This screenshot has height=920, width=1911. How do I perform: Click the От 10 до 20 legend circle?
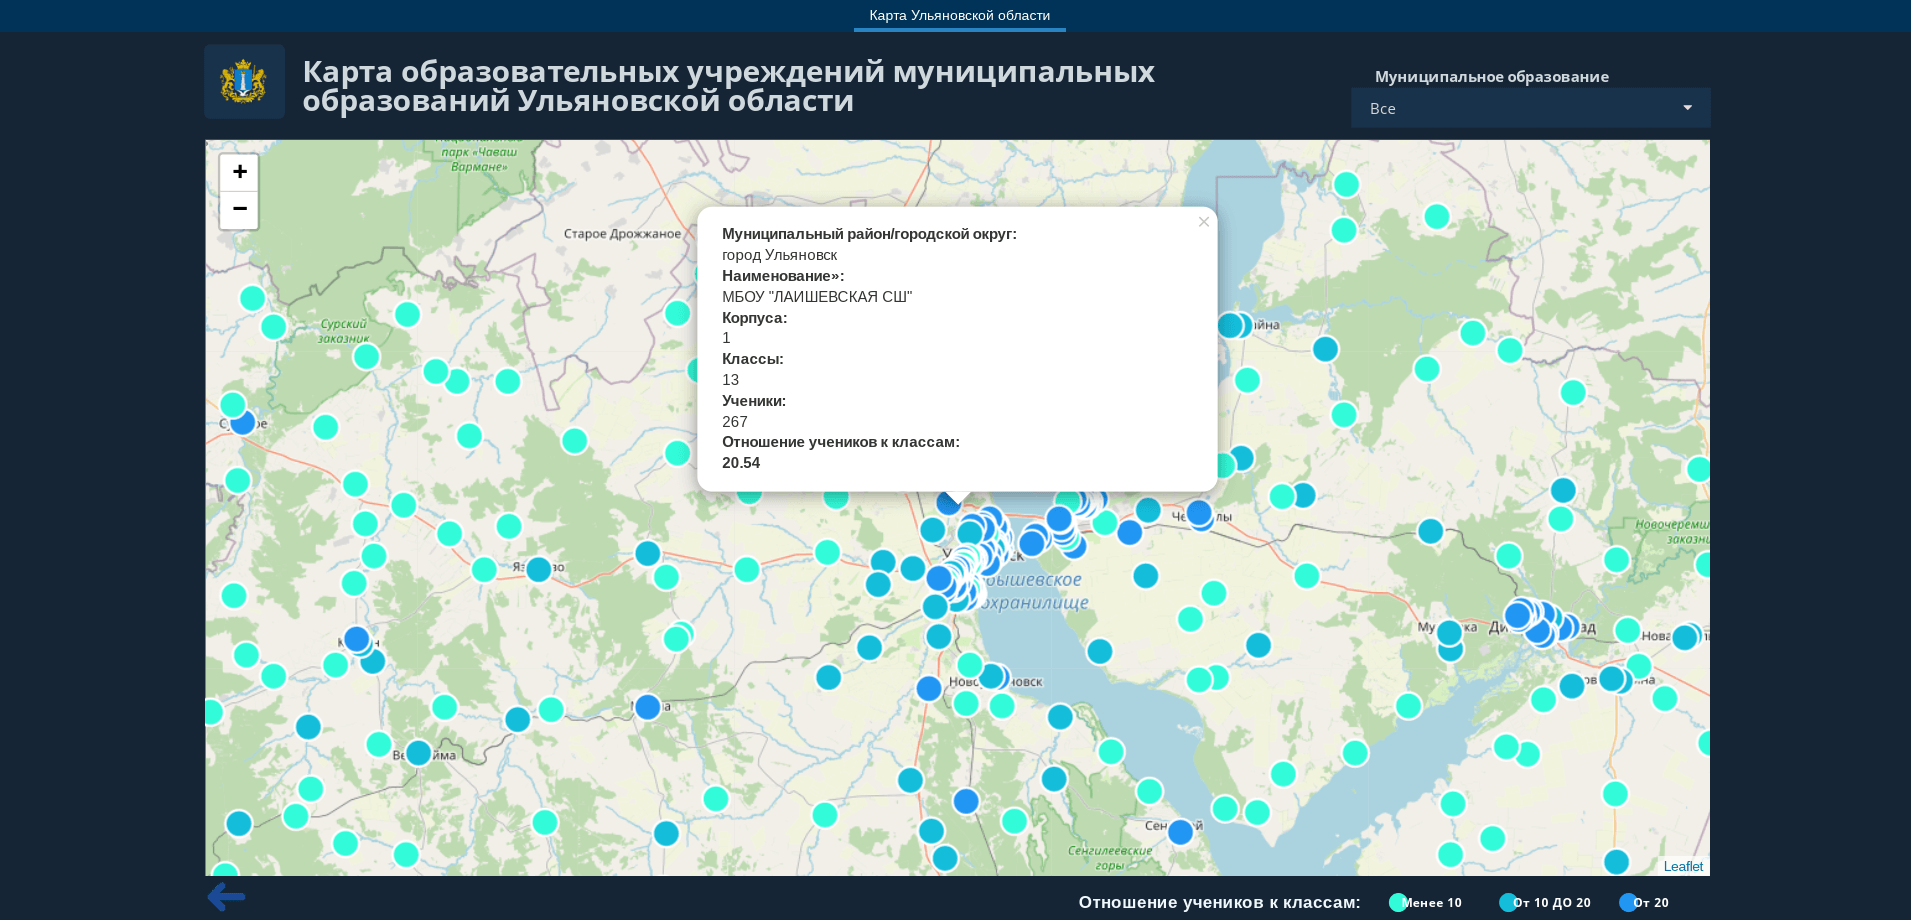(x=1508, y=902)
